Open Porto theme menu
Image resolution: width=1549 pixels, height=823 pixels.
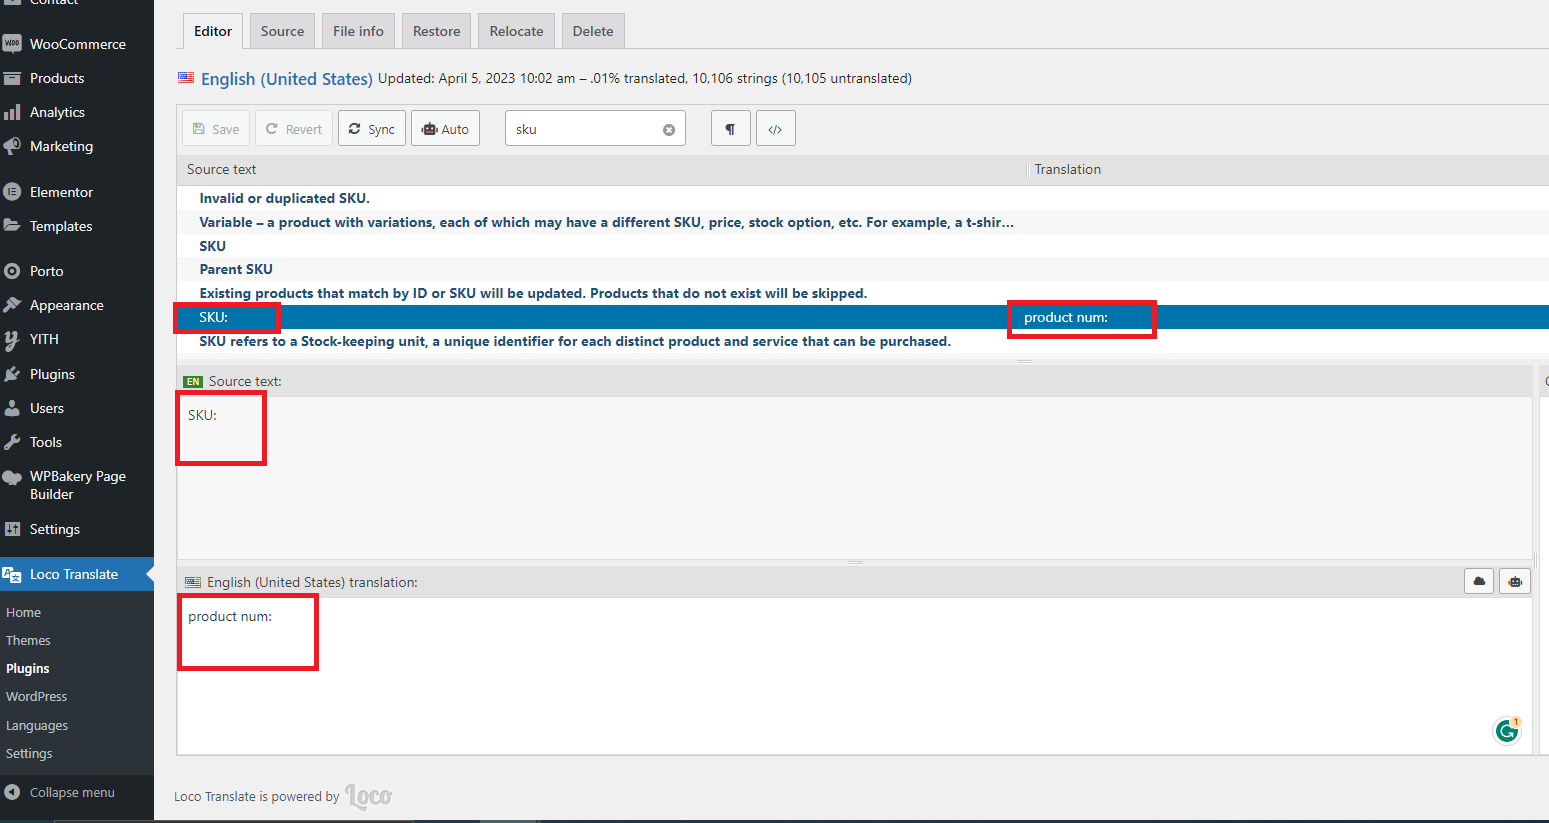pyautogui.click(x=77, y=271)
